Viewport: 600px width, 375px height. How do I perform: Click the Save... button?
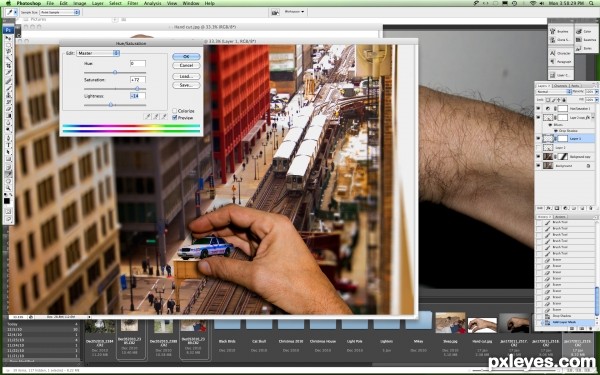pyautogui.click(x=186, y=85)
